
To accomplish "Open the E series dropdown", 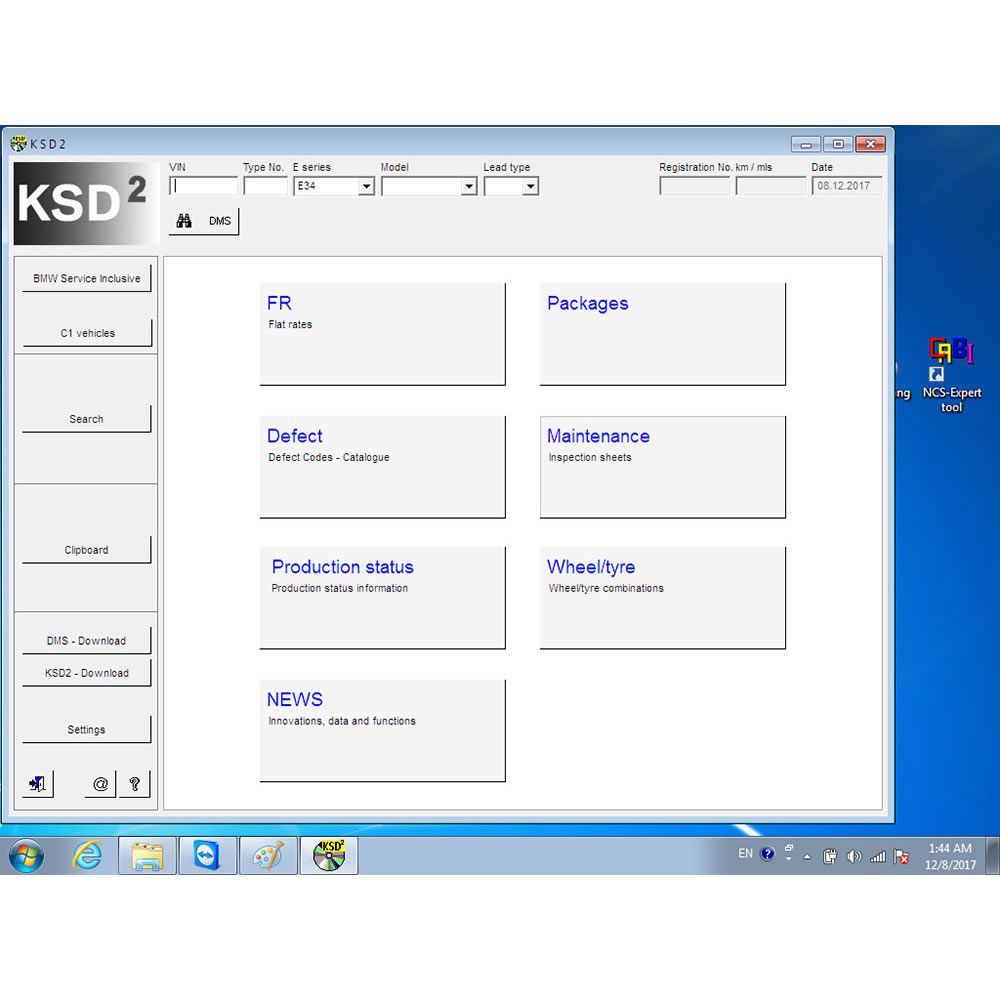I will tap(366, 186).
